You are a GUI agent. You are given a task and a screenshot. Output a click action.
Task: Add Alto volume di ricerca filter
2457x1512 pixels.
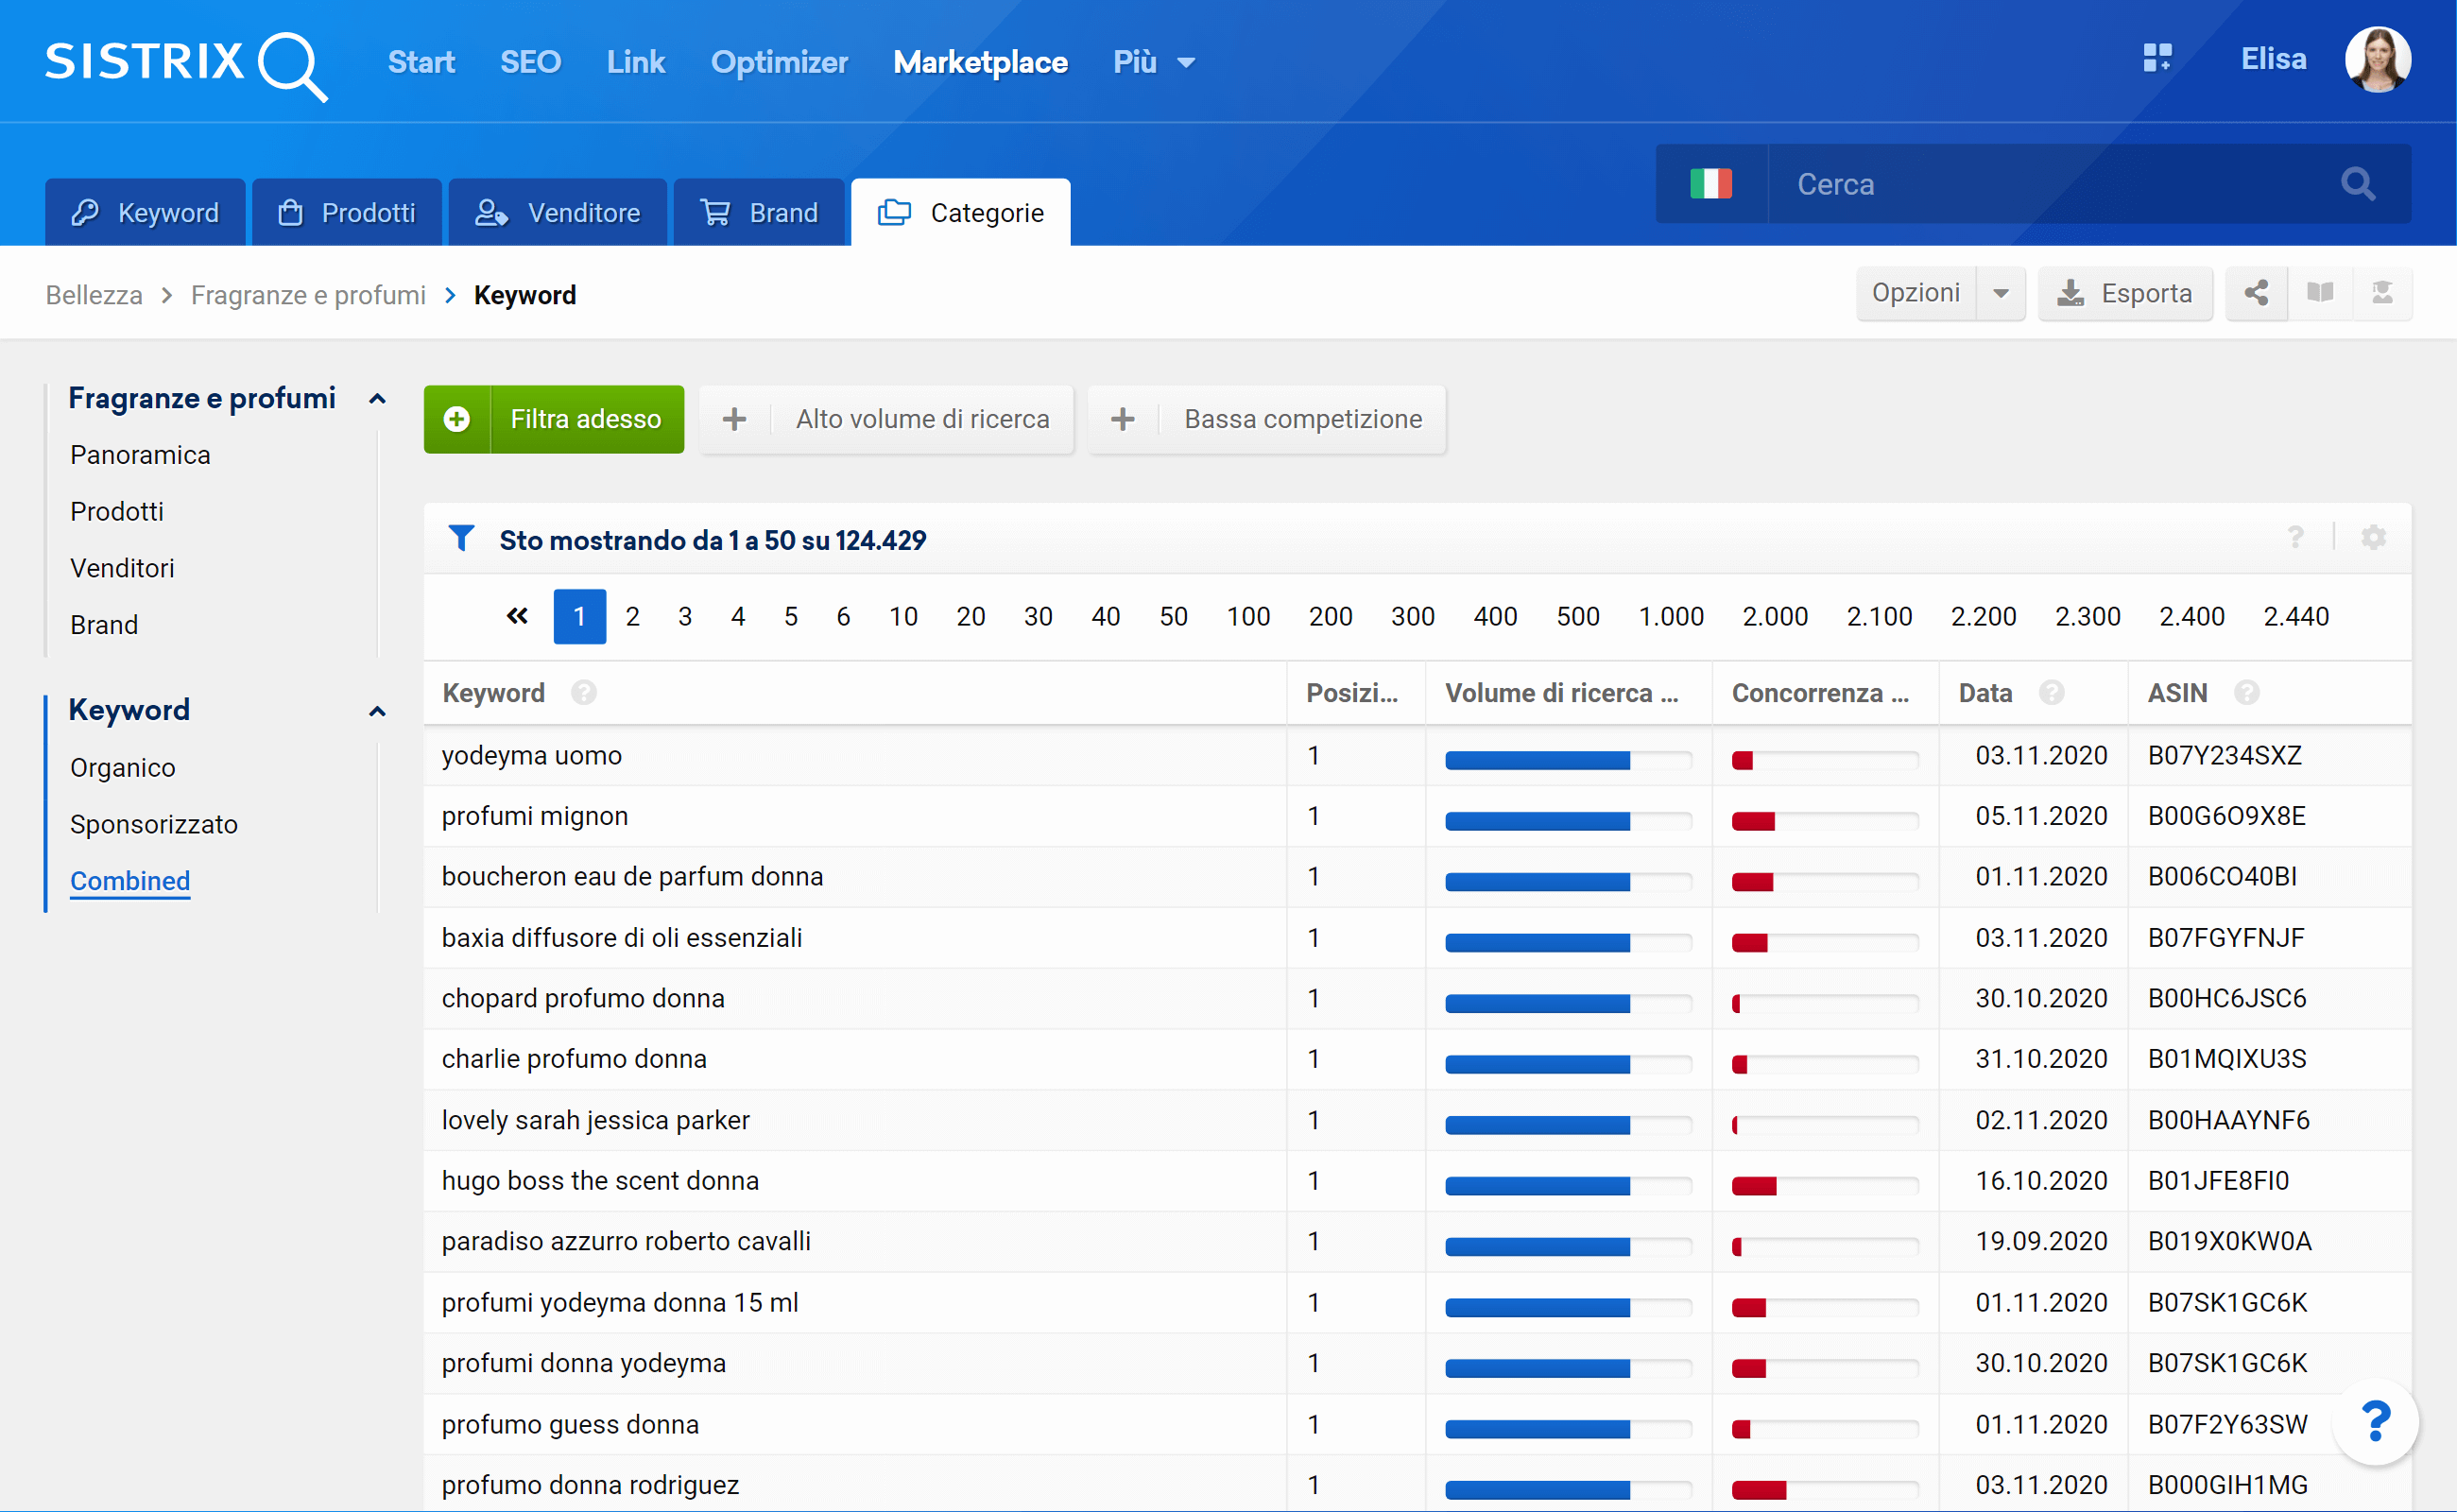886,419
